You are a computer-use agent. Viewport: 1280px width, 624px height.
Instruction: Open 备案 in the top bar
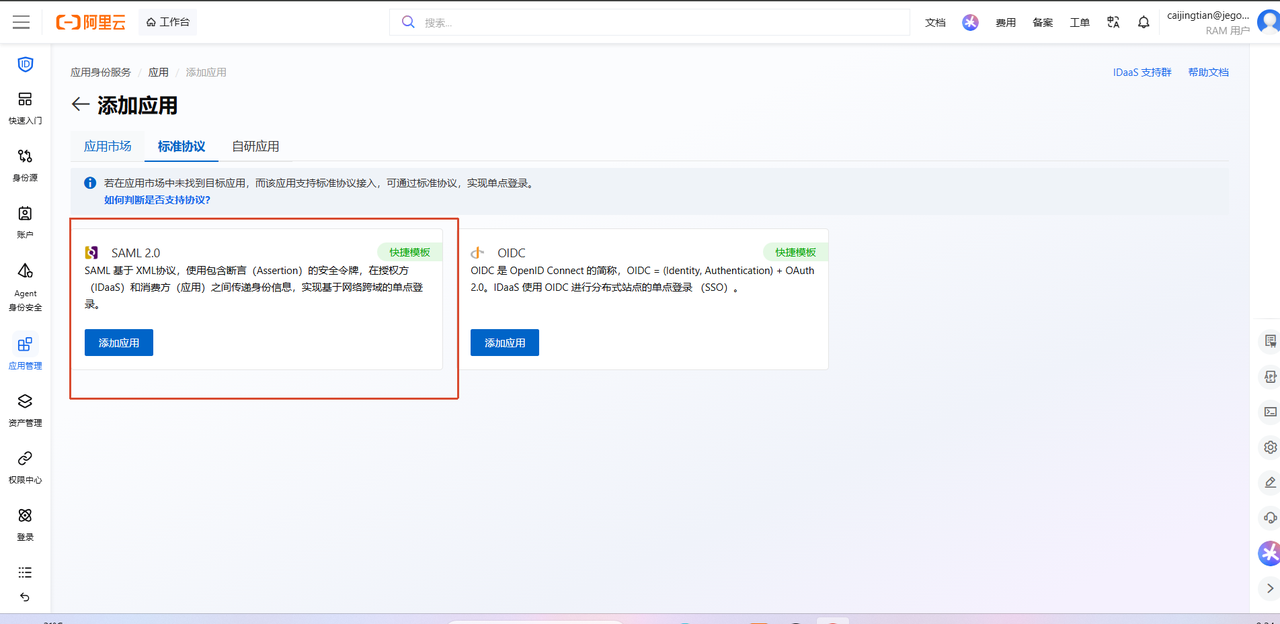point(1042,22)
